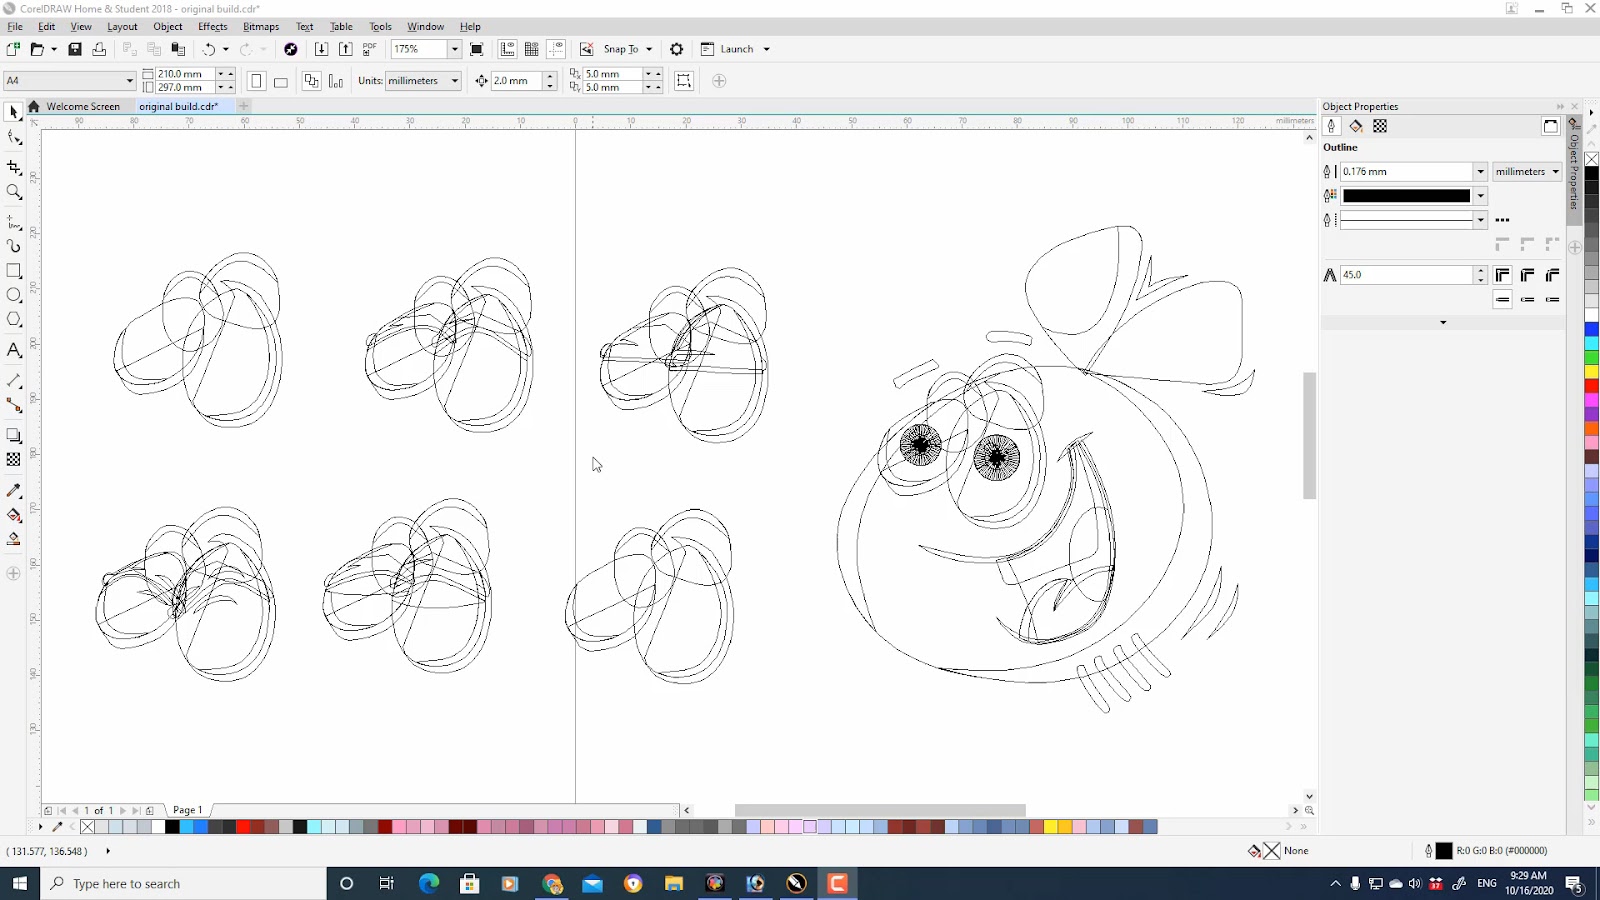Open the Snap To options
This screenshot has height=900, width=1600.
pyautogui.click(x=620, y=49)
